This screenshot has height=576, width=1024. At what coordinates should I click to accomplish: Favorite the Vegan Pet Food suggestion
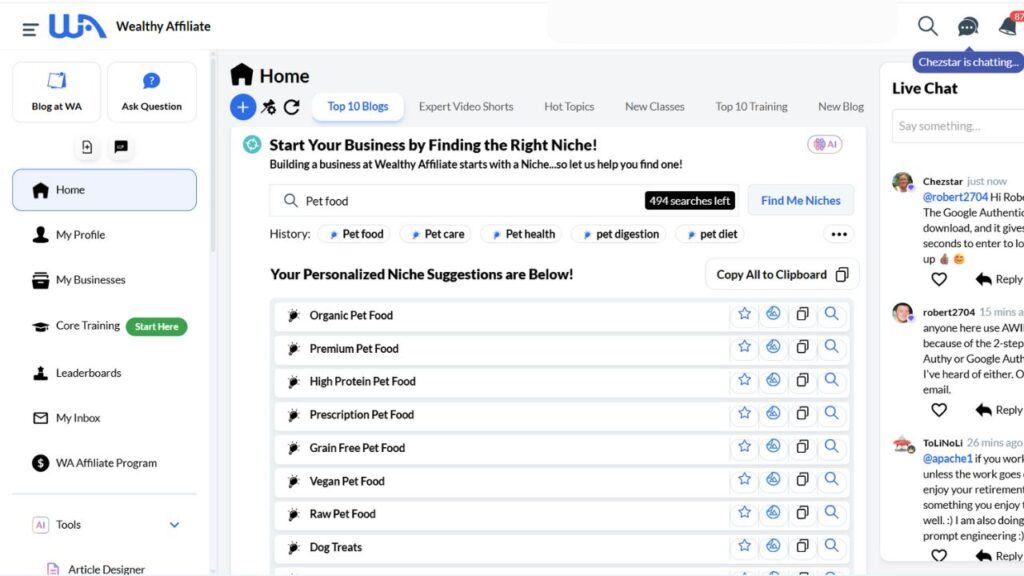click(x=744, y=480)
